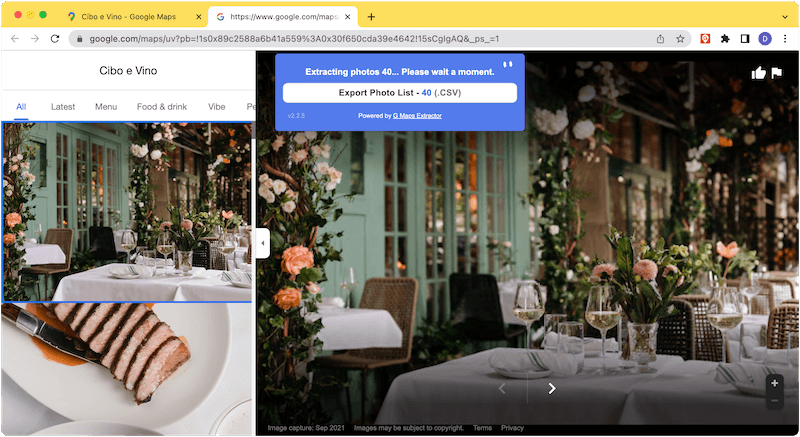Open the Privacy link

(512, 428)
